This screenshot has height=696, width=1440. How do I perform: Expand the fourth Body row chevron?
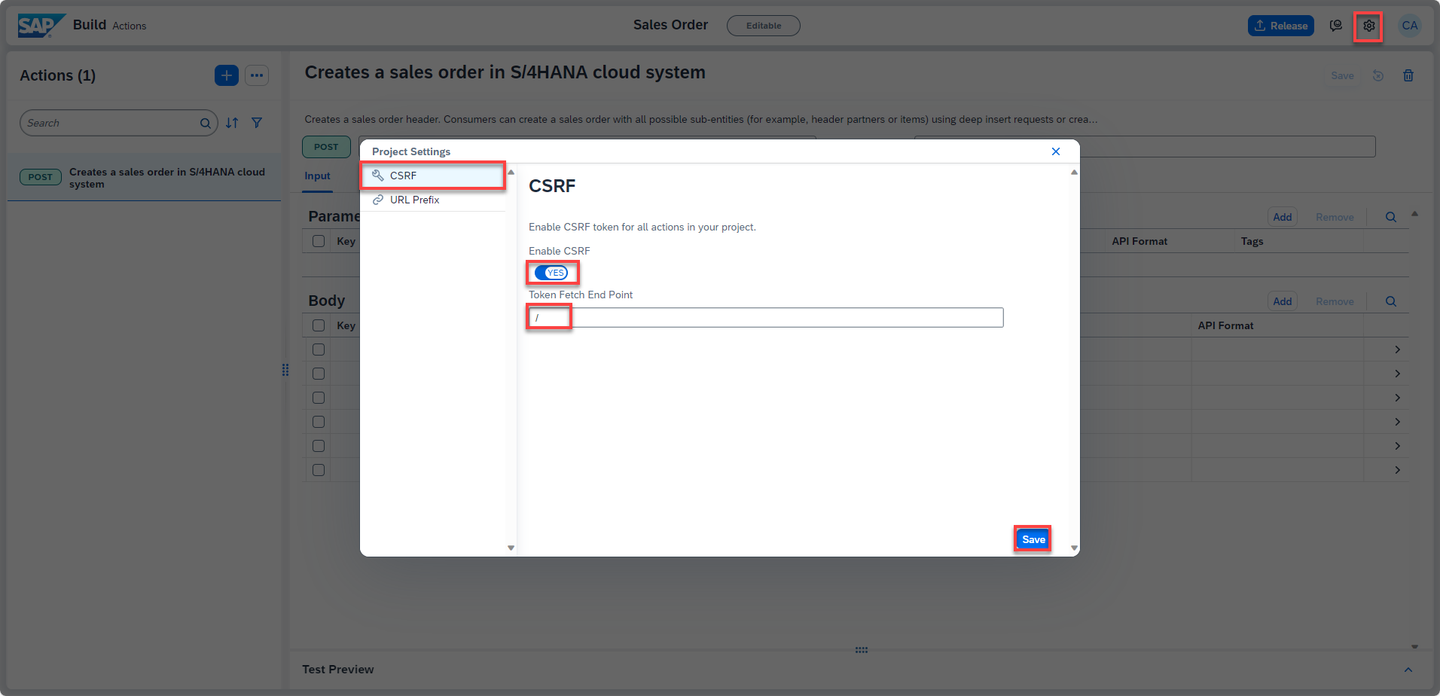pyautogui.click(x=1397, y=422)
